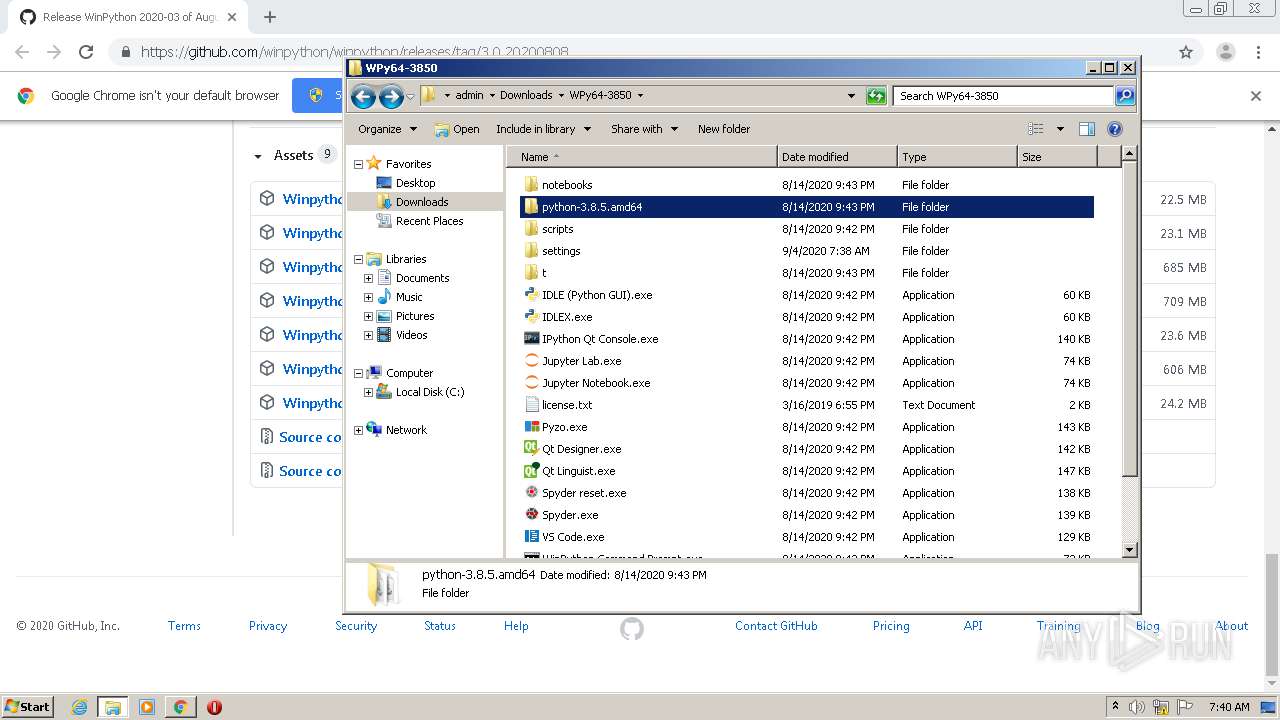Select the scripts folder icon
The image size is (1280, 720).
532,229
